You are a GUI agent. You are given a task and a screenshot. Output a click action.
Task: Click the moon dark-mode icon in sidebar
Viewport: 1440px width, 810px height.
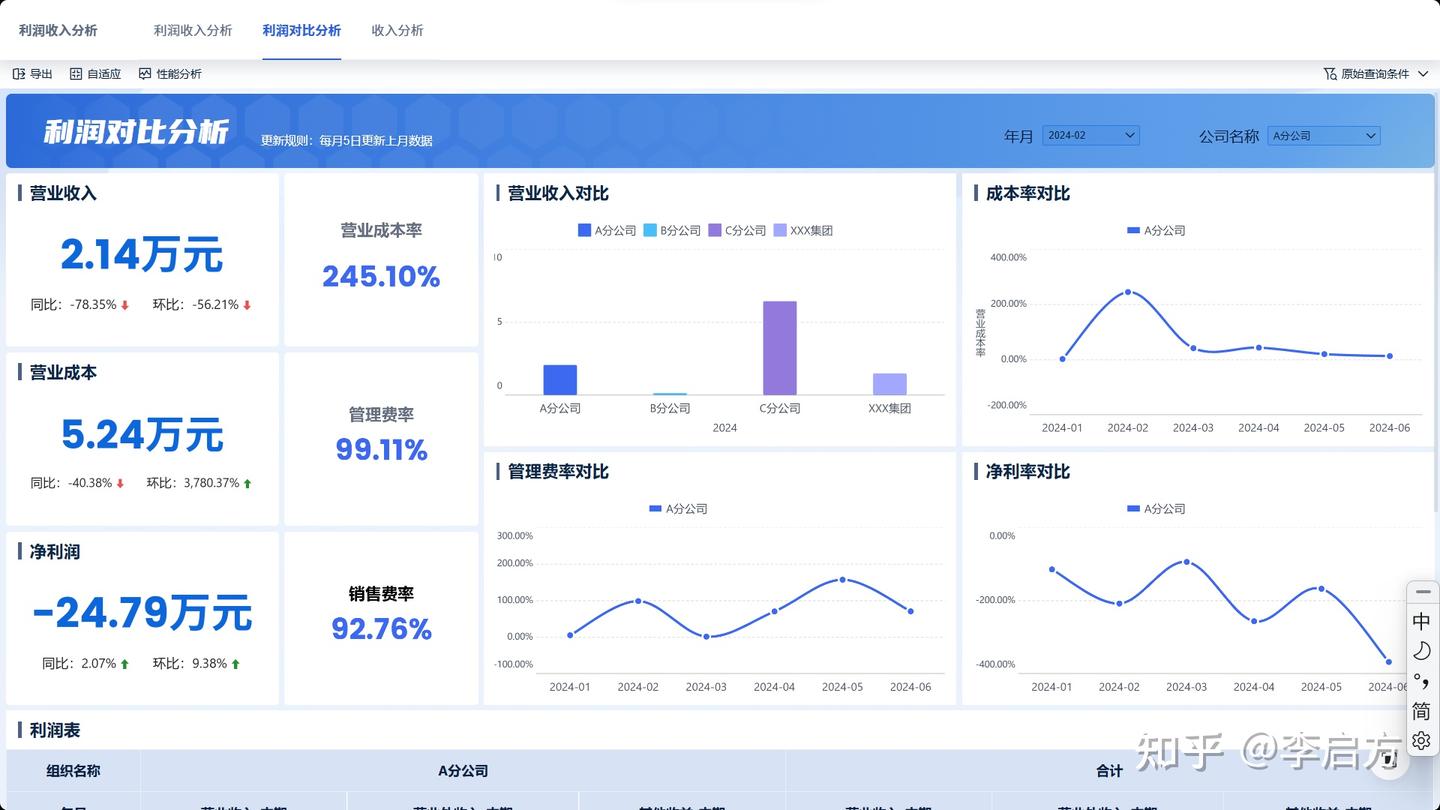[1422, 650]
